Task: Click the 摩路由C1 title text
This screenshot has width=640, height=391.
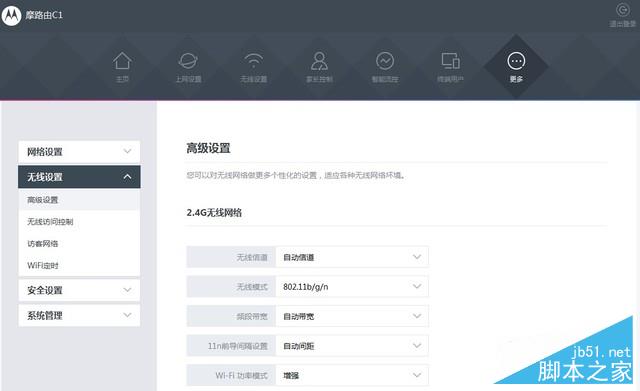Action: (44, 16)
